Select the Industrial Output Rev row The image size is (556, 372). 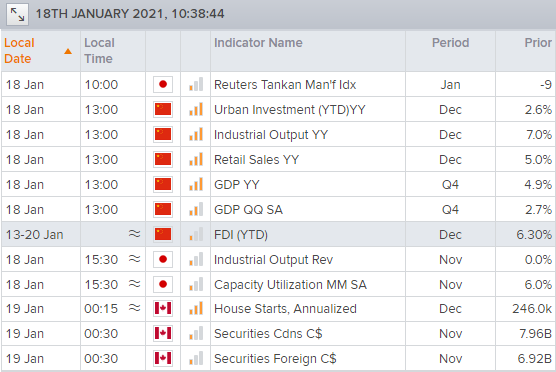(x=278, y=260)
